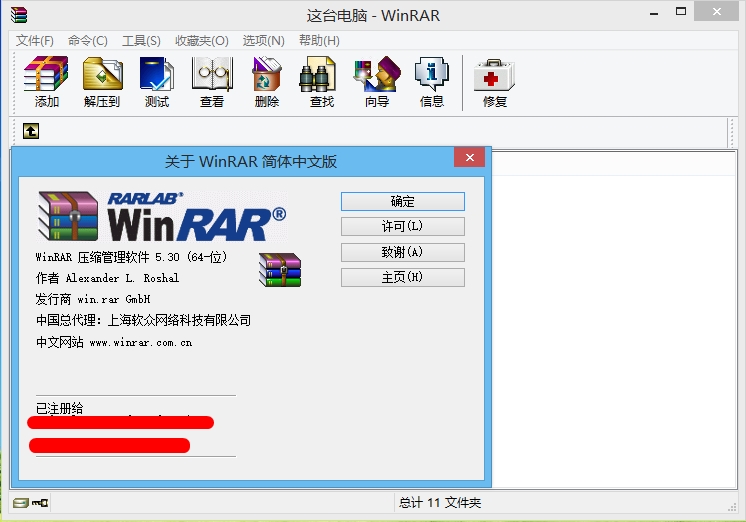
Task: Click the author text Alexander L. Roshal
Action: [122, 278]
